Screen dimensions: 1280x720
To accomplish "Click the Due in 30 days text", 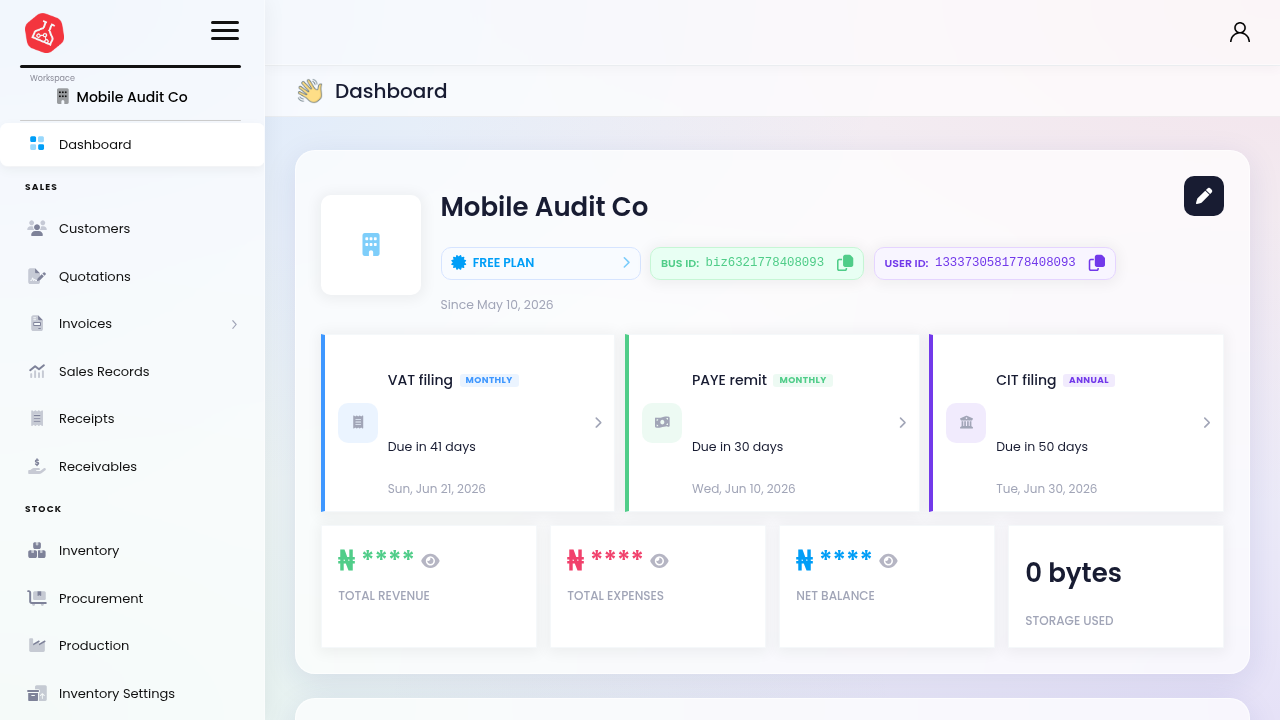I will (737, 447).
